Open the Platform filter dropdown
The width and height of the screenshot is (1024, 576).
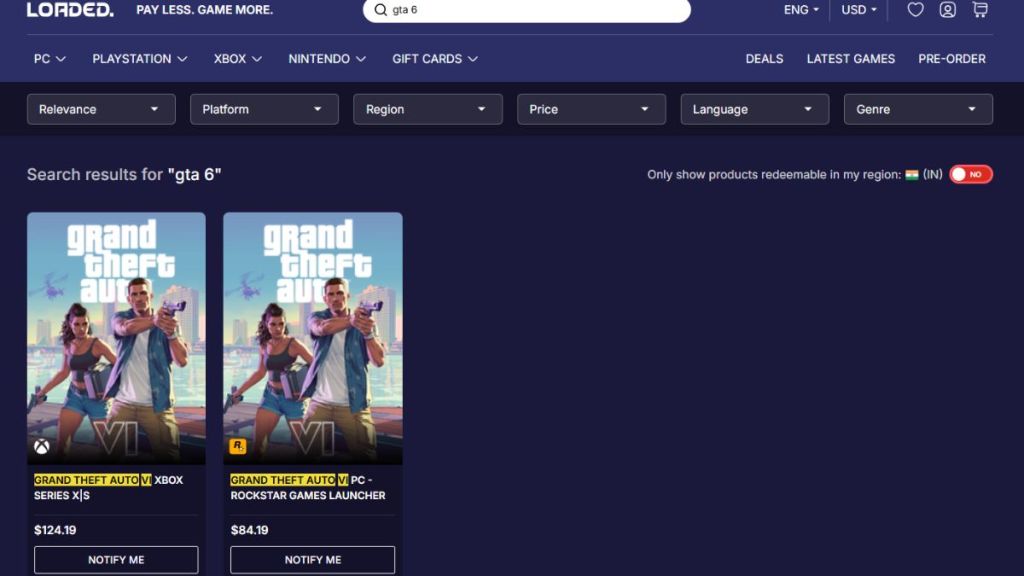263,109
